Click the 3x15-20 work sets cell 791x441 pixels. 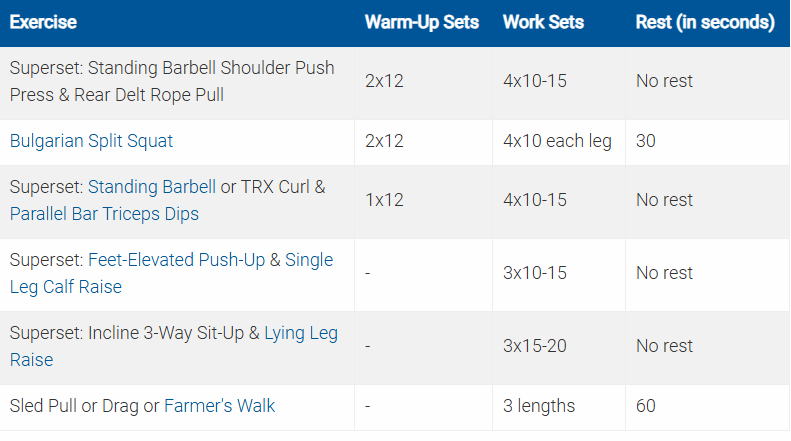pyautogui.click(x=535, y=346)
